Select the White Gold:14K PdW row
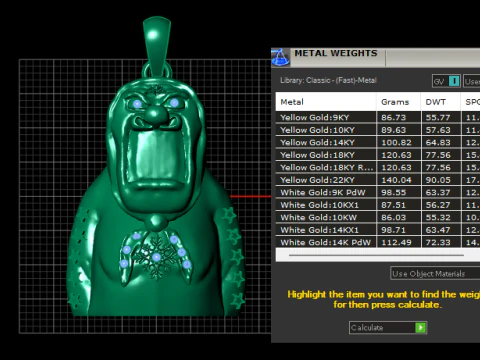The height and width of the screenshot is (360, 480). [x=378, y=242]
